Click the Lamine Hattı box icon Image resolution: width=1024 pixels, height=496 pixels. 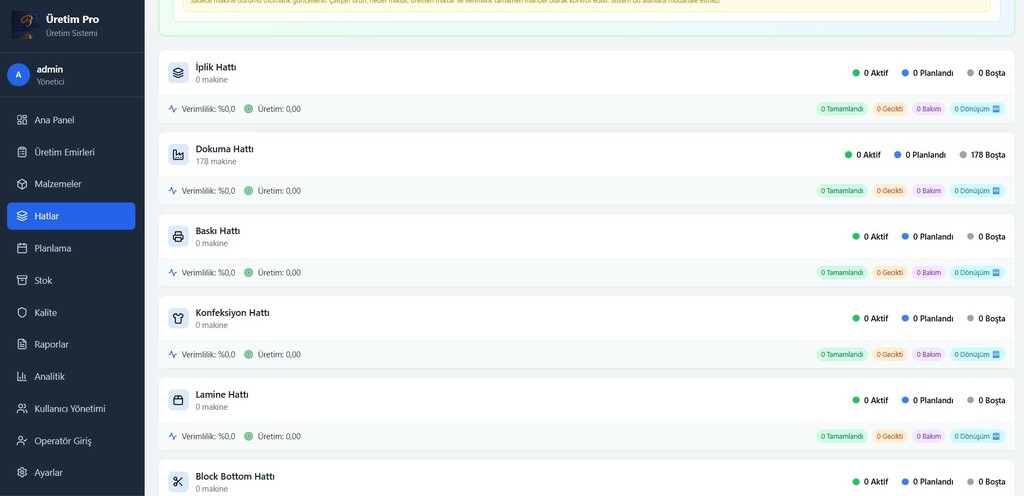178,400
